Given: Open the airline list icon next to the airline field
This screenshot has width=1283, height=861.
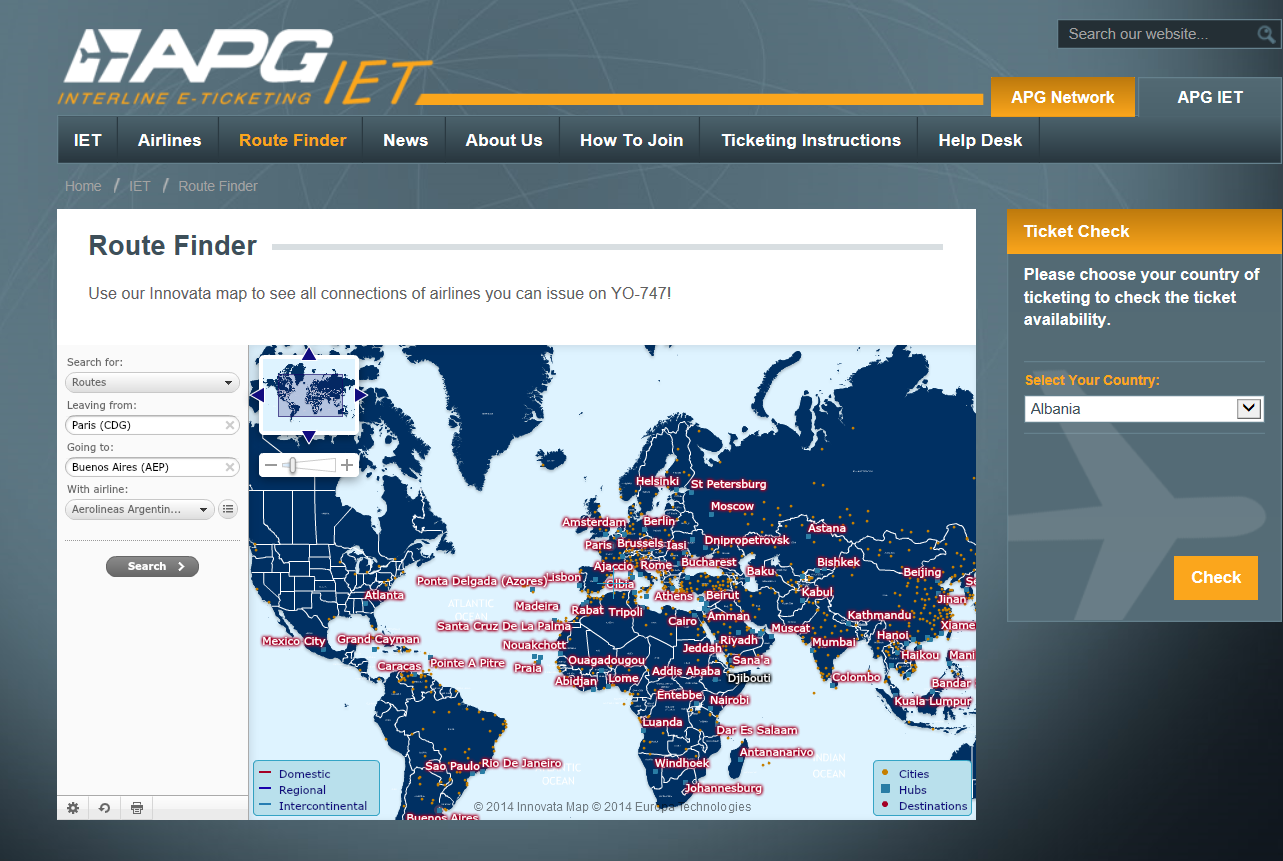Looking at the screenshot, I should [228, 509].
